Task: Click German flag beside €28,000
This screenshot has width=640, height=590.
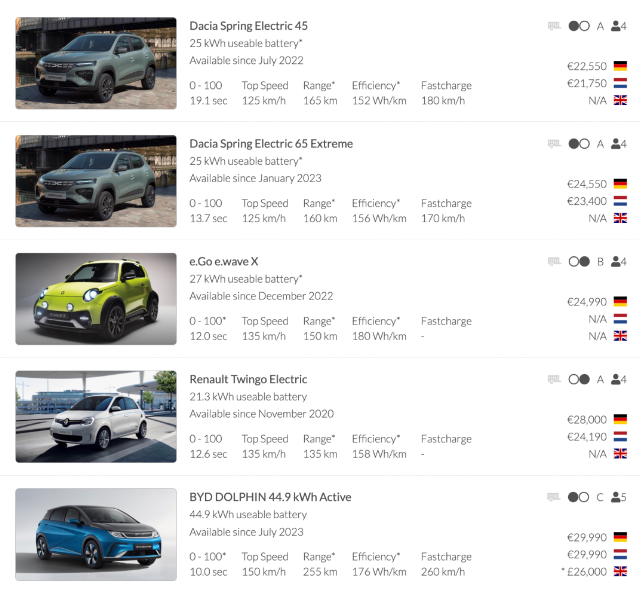Action: [620, 419]
